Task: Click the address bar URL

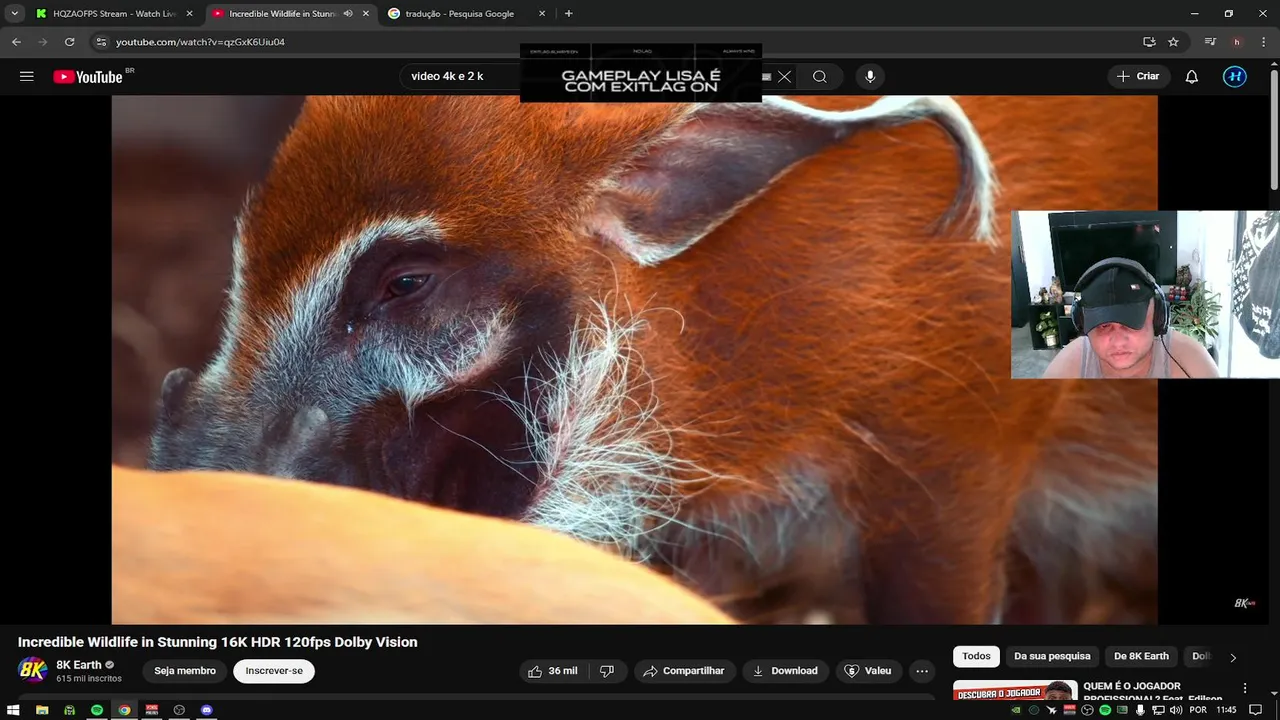Action: point(200,42)
